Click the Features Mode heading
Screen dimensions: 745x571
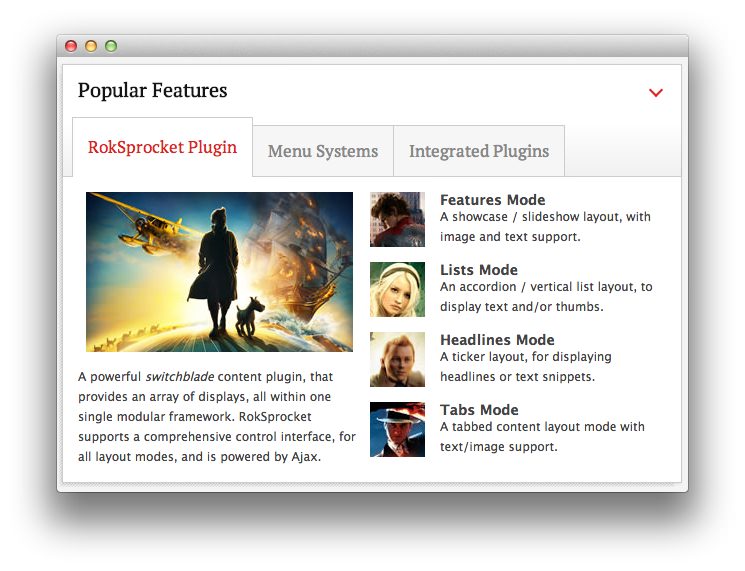click(x=493, y=200)
